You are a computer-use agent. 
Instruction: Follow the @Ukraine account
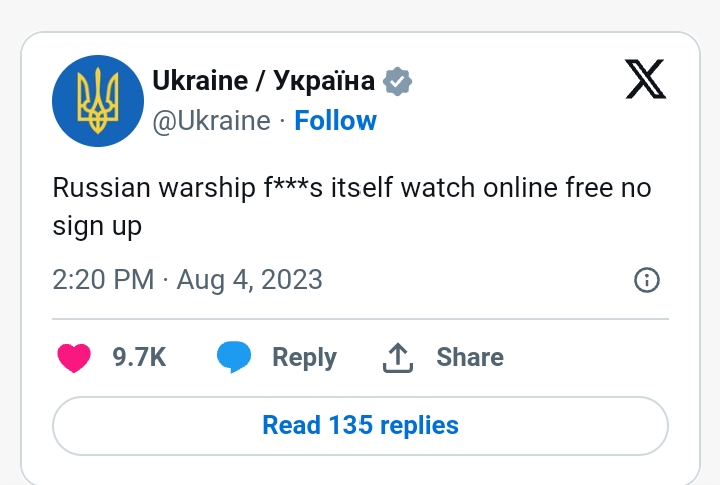[335, 121]
